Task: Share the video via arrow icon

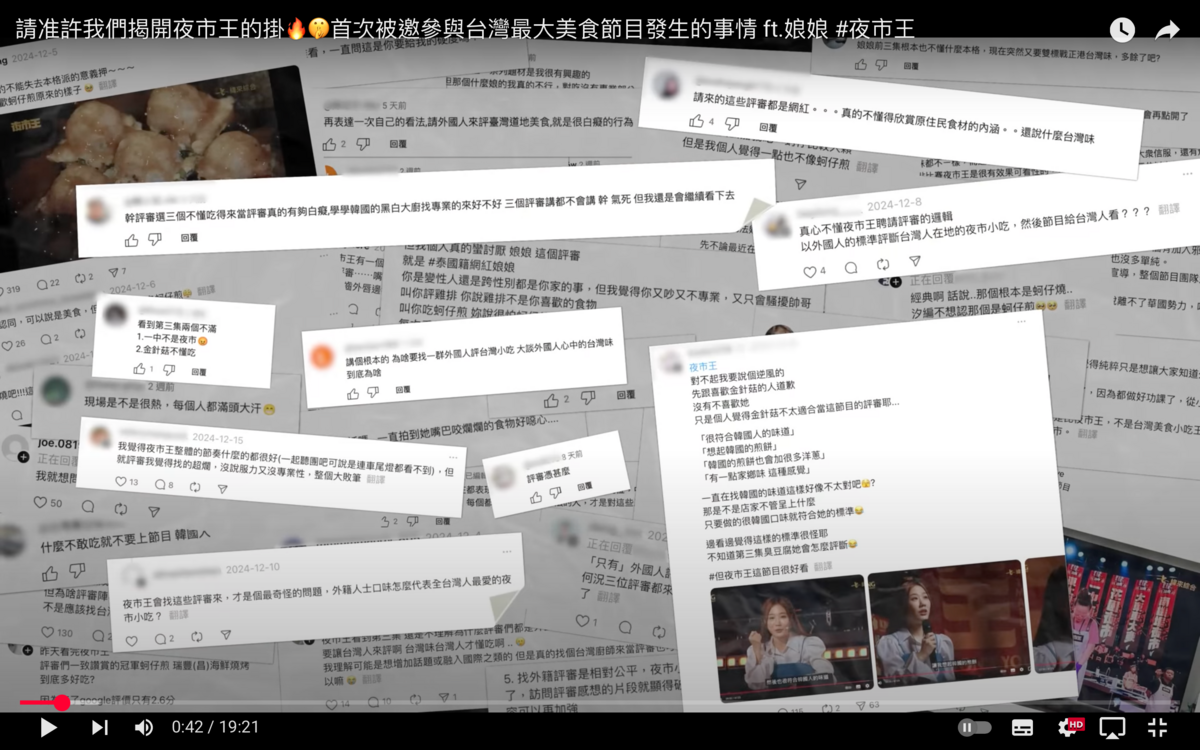Action: point(1167,30)
